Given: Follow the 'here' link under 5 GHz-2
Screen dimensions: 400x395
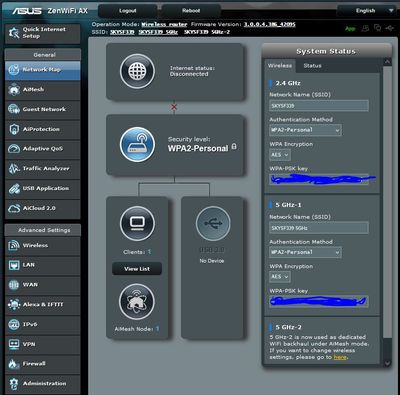Looking at the screenshot, I should tap(340, 357).
